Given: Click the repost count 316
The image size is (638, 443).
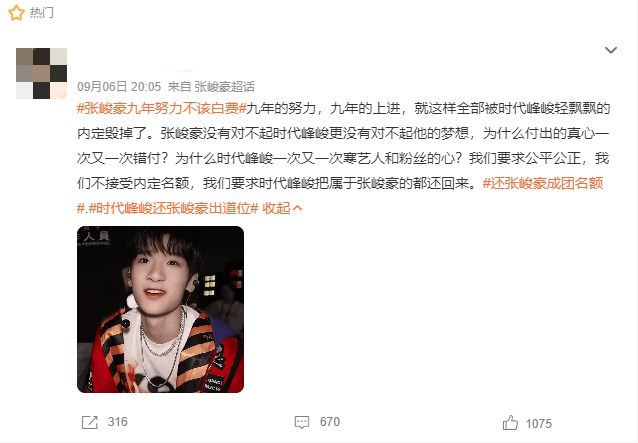Looking at the screenshot, I should 118,422.
